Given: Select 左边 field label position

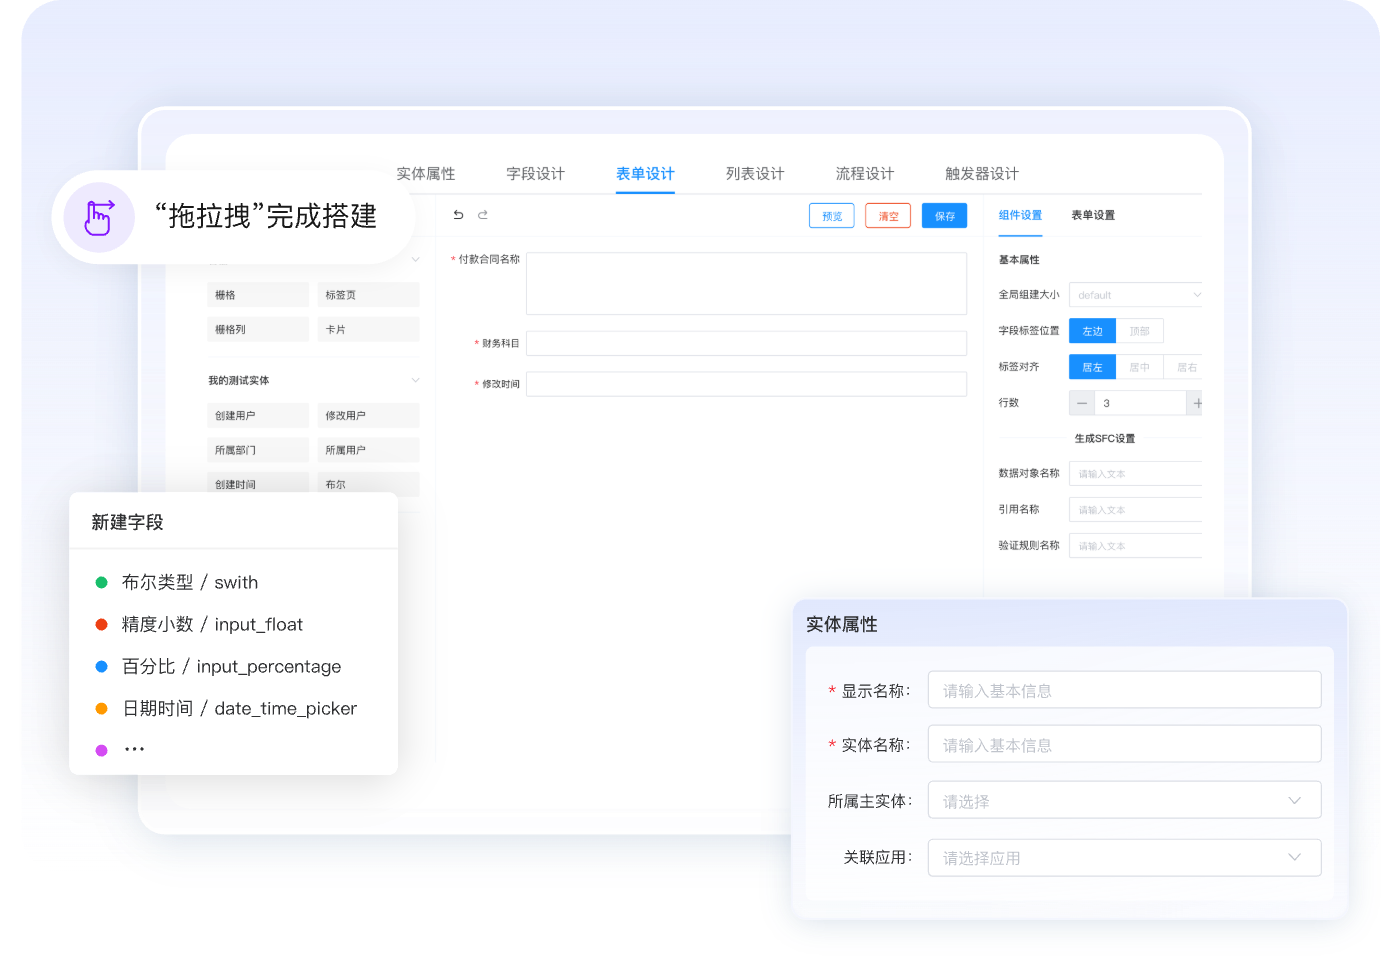Looking at the screenshot, I should 1092,331.
